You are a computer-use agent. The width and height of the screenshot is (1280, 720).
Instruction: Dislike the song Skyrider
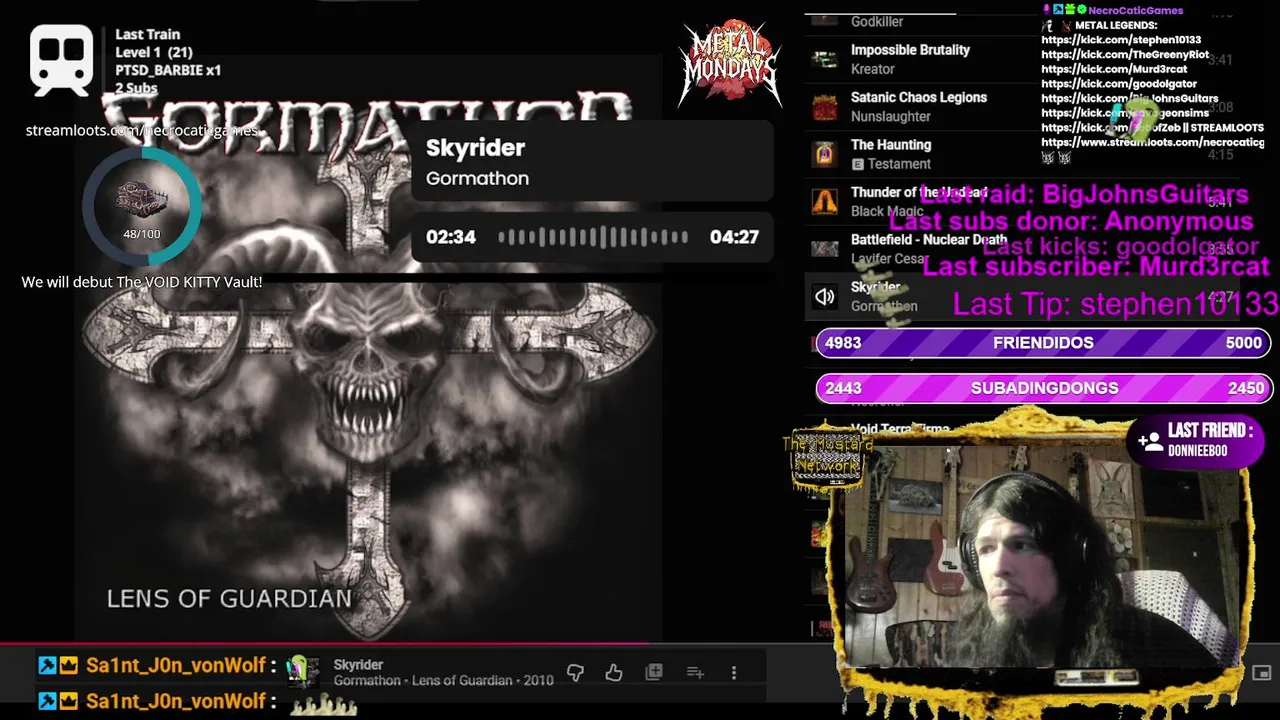pos(575,673)
